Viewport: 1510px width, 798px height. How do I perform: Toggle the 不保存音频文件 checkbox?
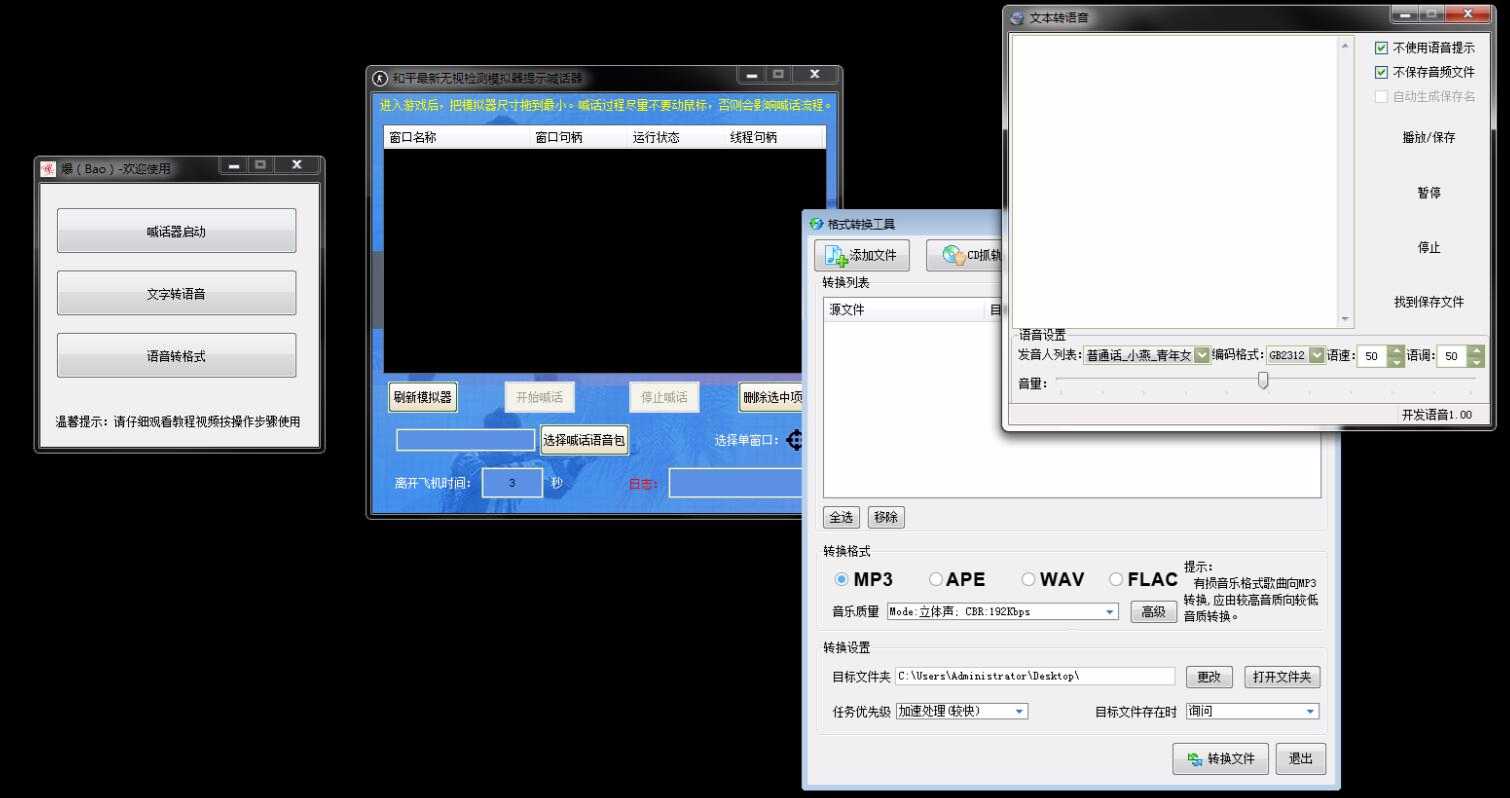pos(1381,72)
